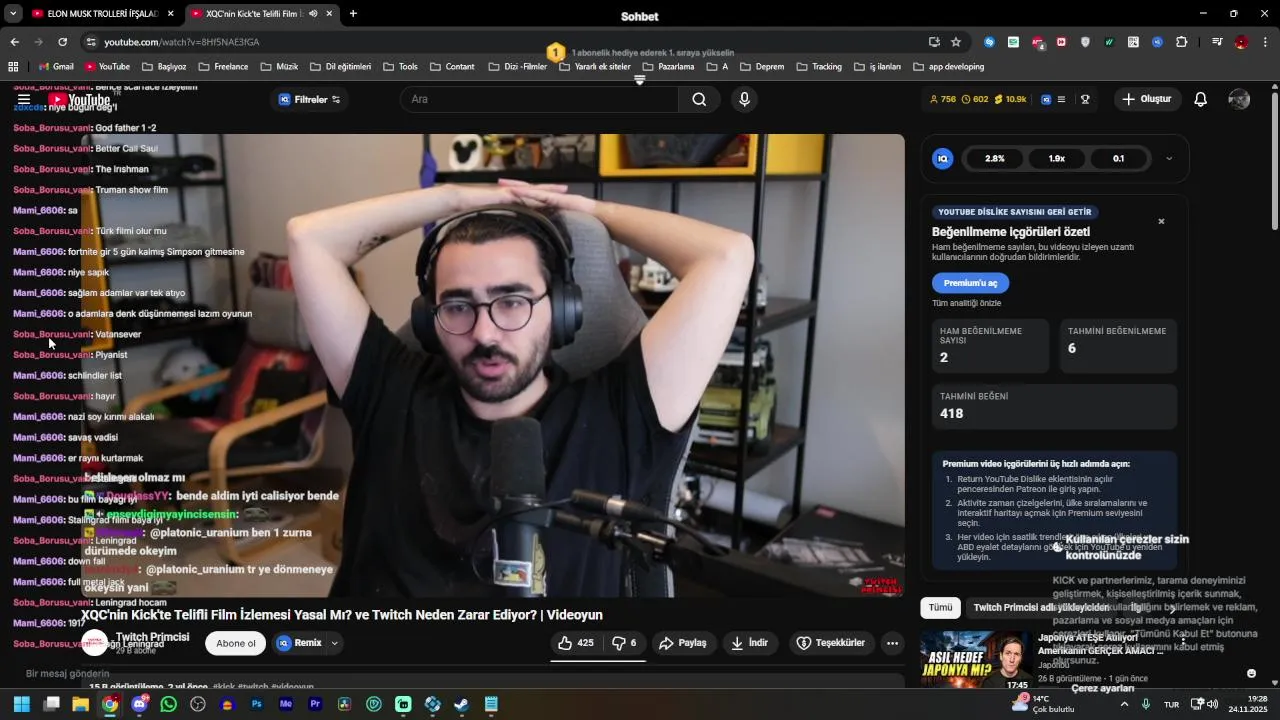
Task: Open the Japonya ATEŞE Atılıyor video thumbnail
Action: (975, 659)
